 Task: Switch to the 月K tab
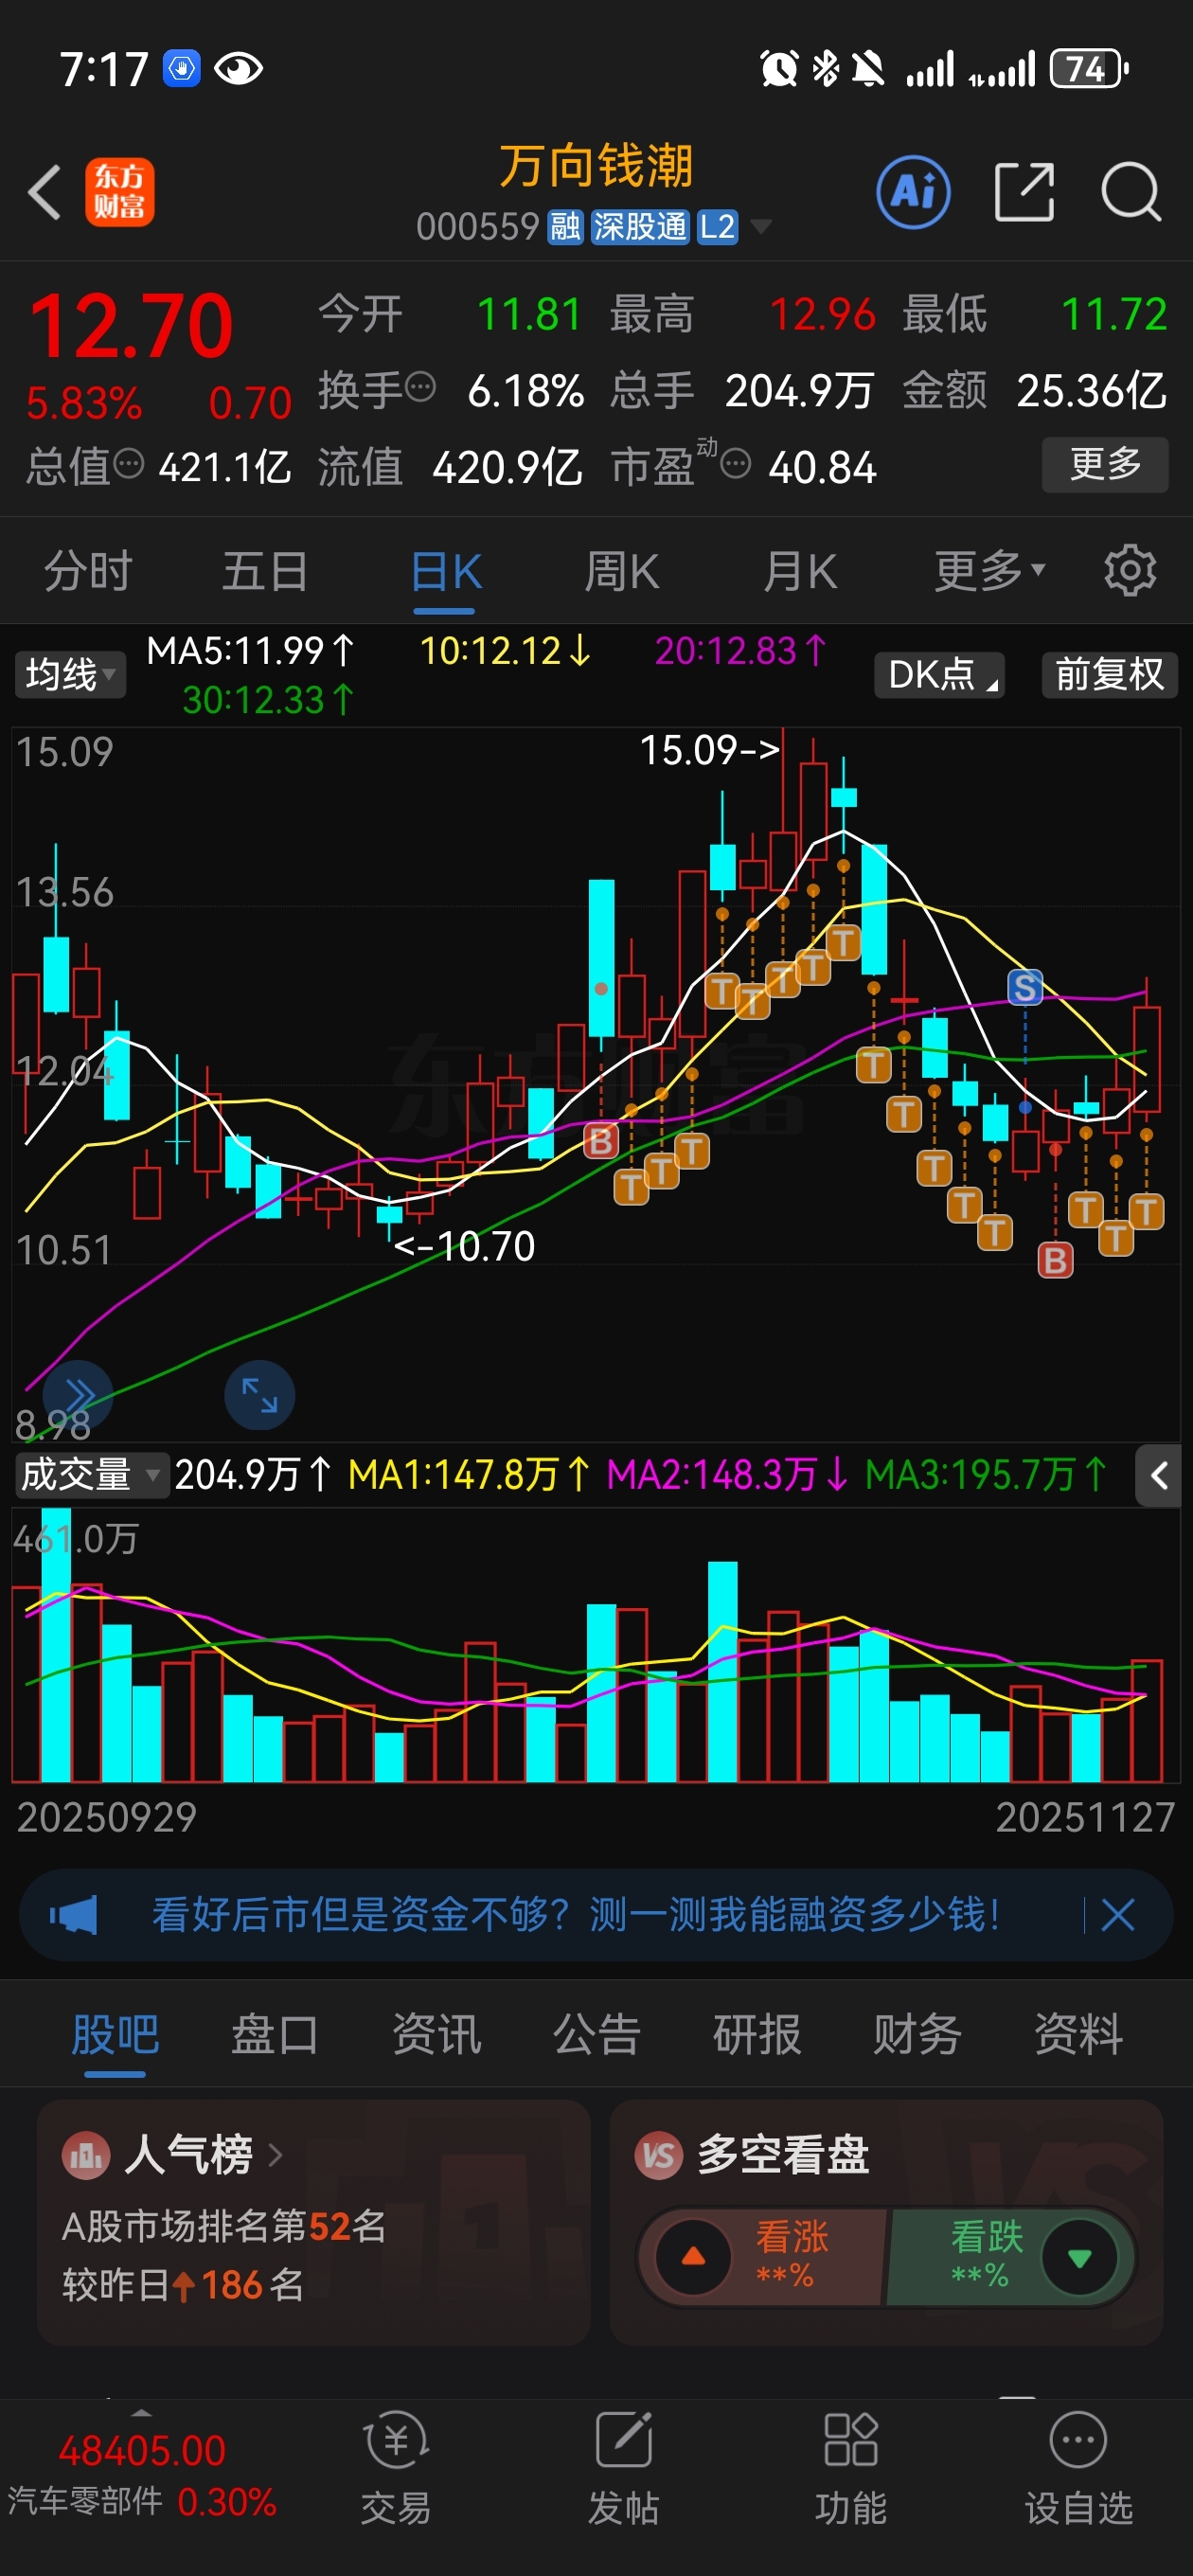800,571
